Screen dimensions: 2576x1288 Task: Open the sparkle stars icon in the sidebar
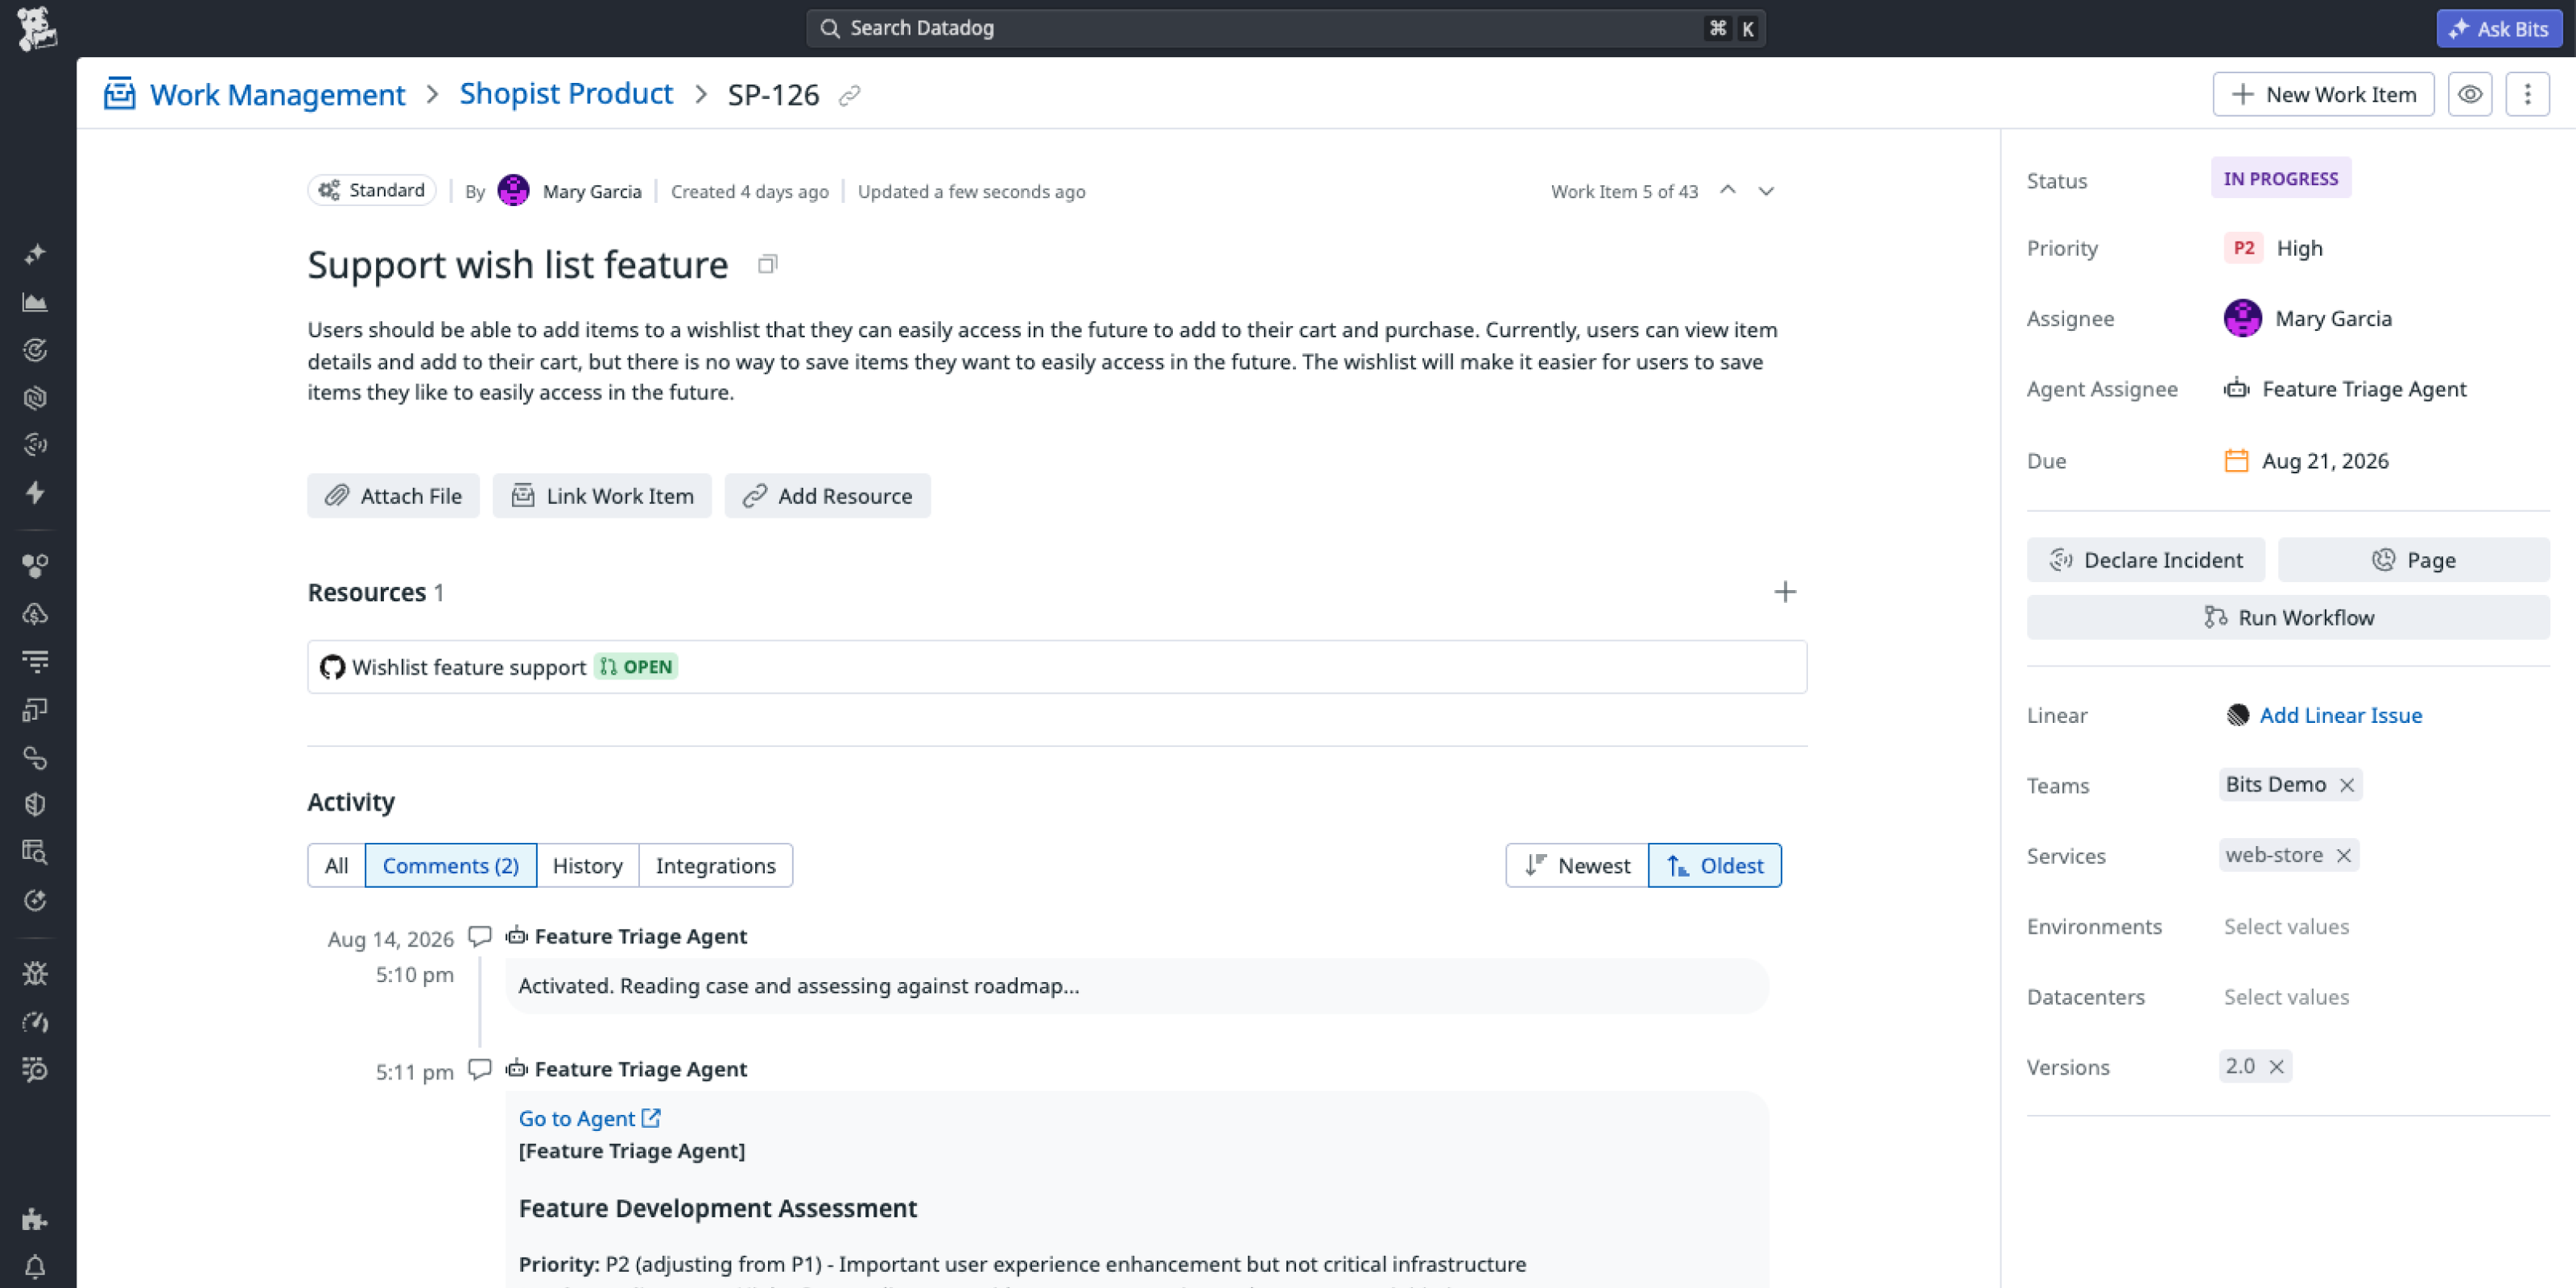[35, 254]
